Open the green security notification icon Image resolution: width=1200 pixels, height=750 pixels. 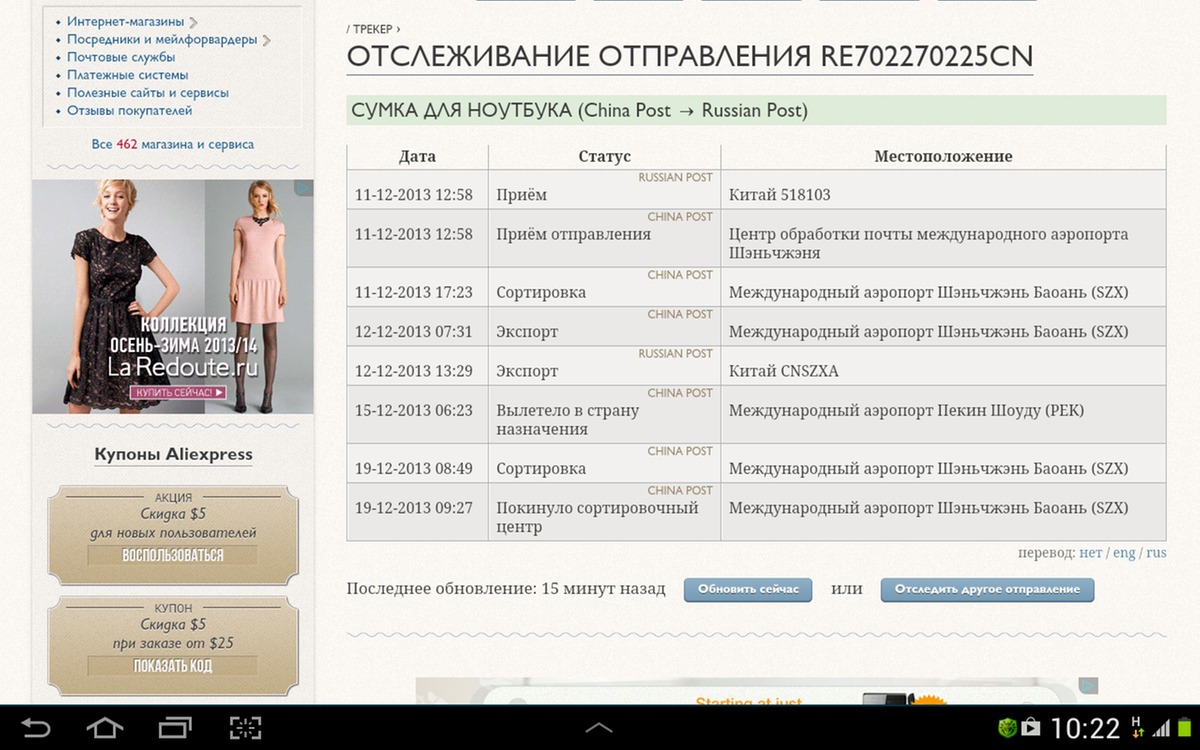[1008, 727]
